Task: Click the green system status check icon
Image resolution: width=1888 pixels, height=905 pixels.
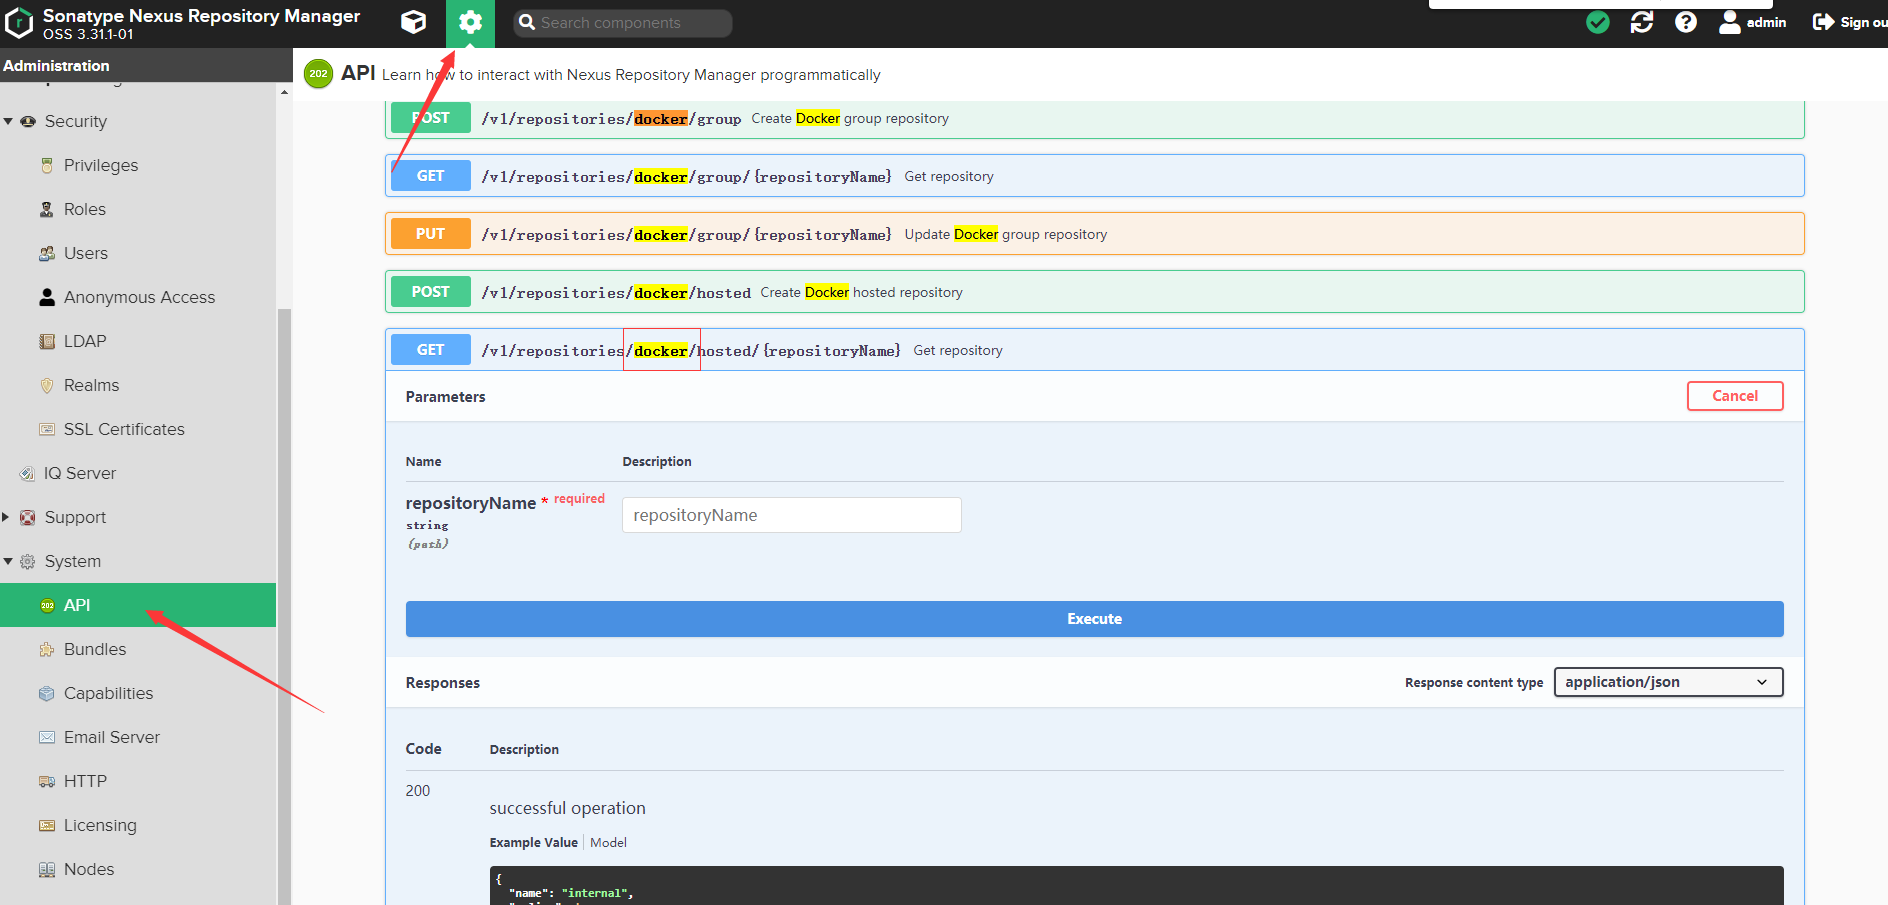Action: [x=1598, y=22]
